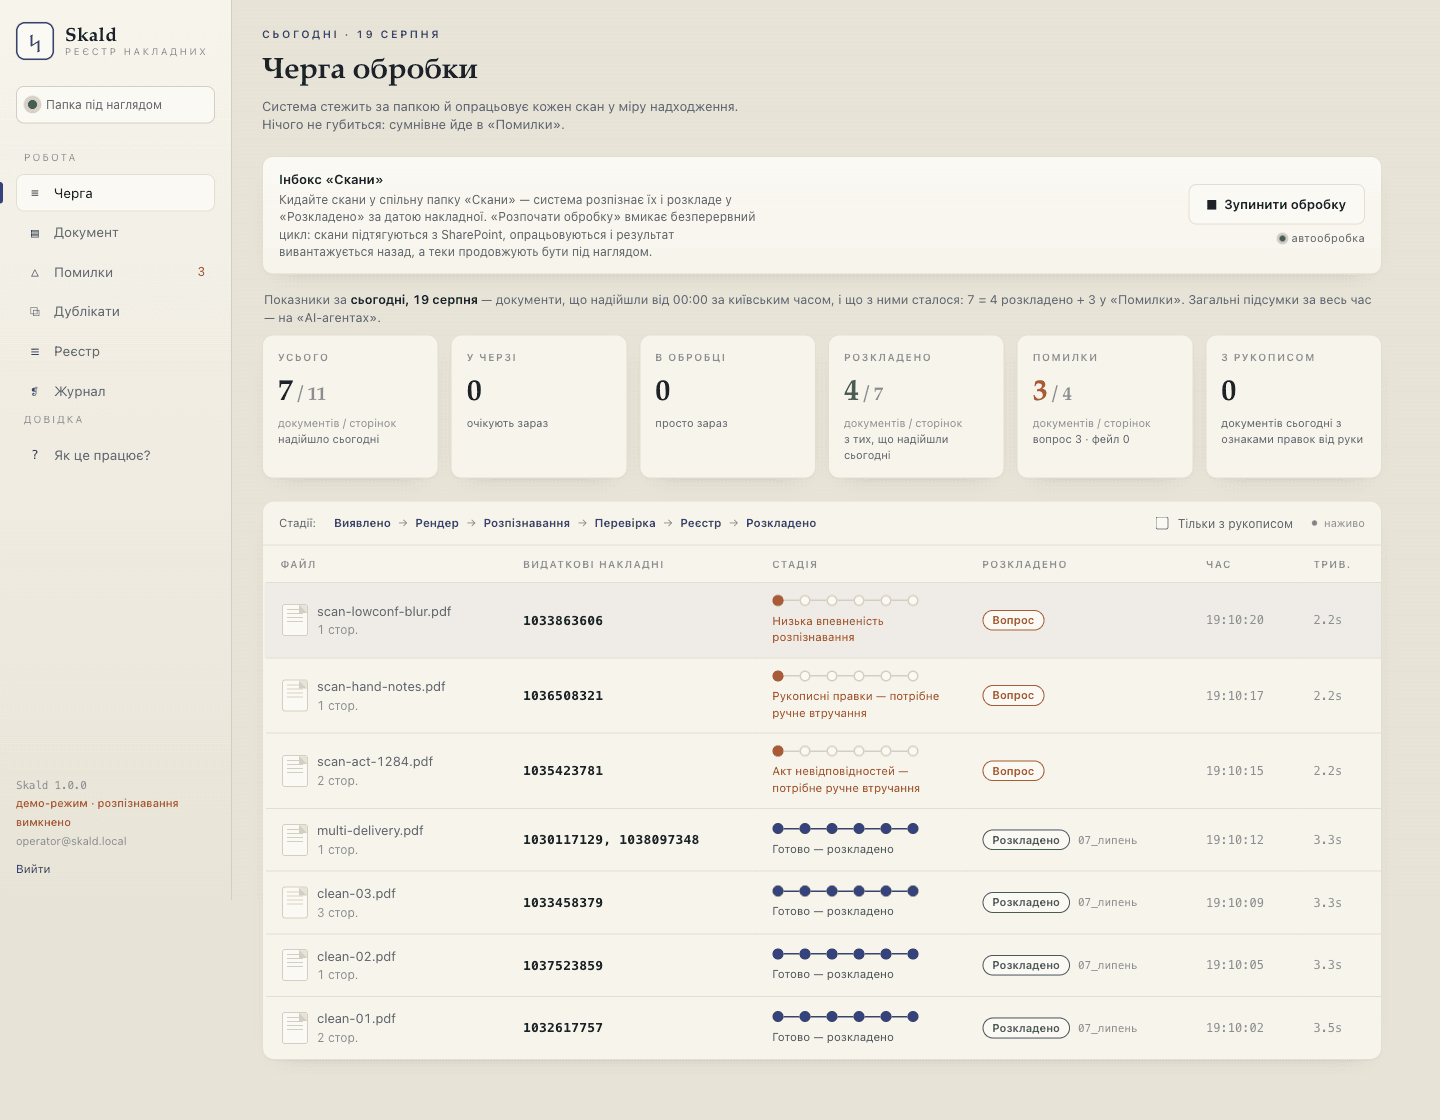
Task: Click invoice numbers 1030117129, 1038097348
Action: tap(611, 840)
